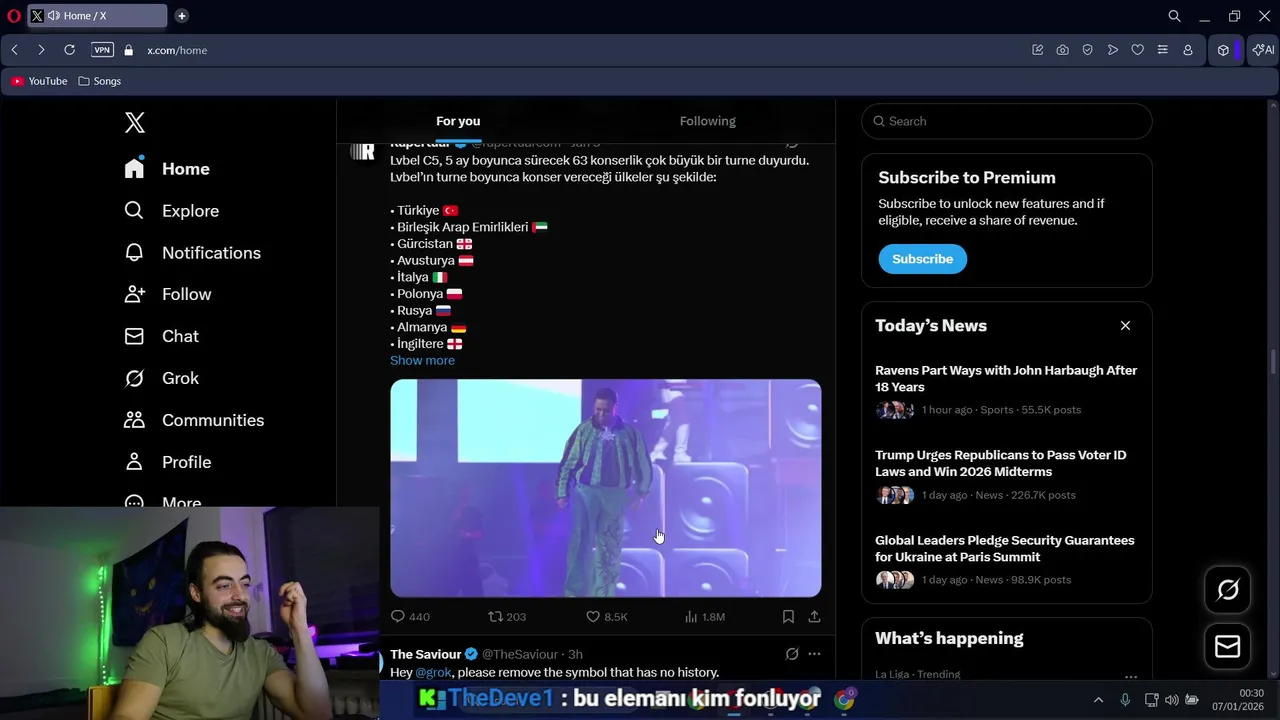Image resolution: width=1280 pixels, height=720 pixels.
Task: Like the Lvbel C5 tour tweet
Action: point(607,617)
